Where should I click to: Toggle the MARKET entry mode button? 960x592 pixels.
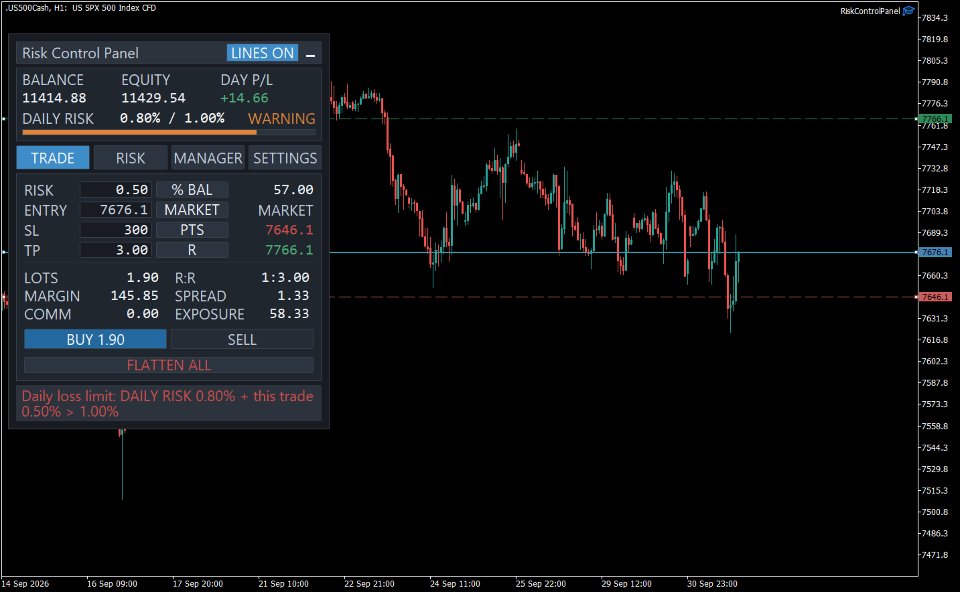192,210
